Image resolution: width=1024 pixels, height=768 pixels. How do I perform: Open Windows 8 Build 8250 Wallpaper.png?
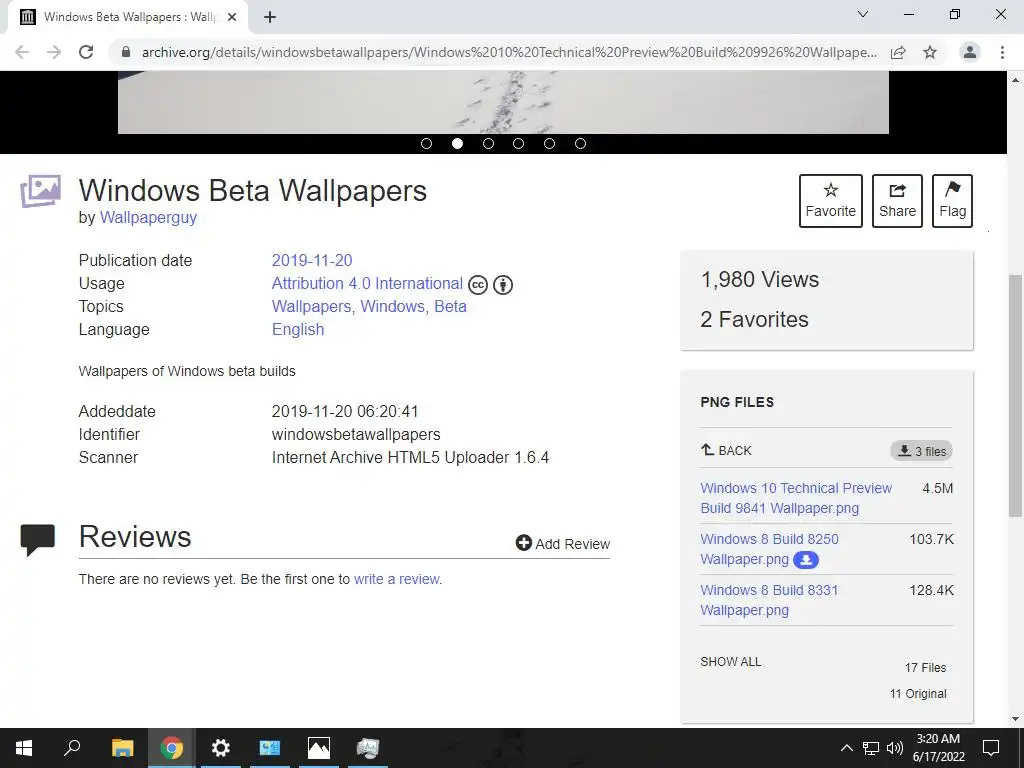coord(769,549)
